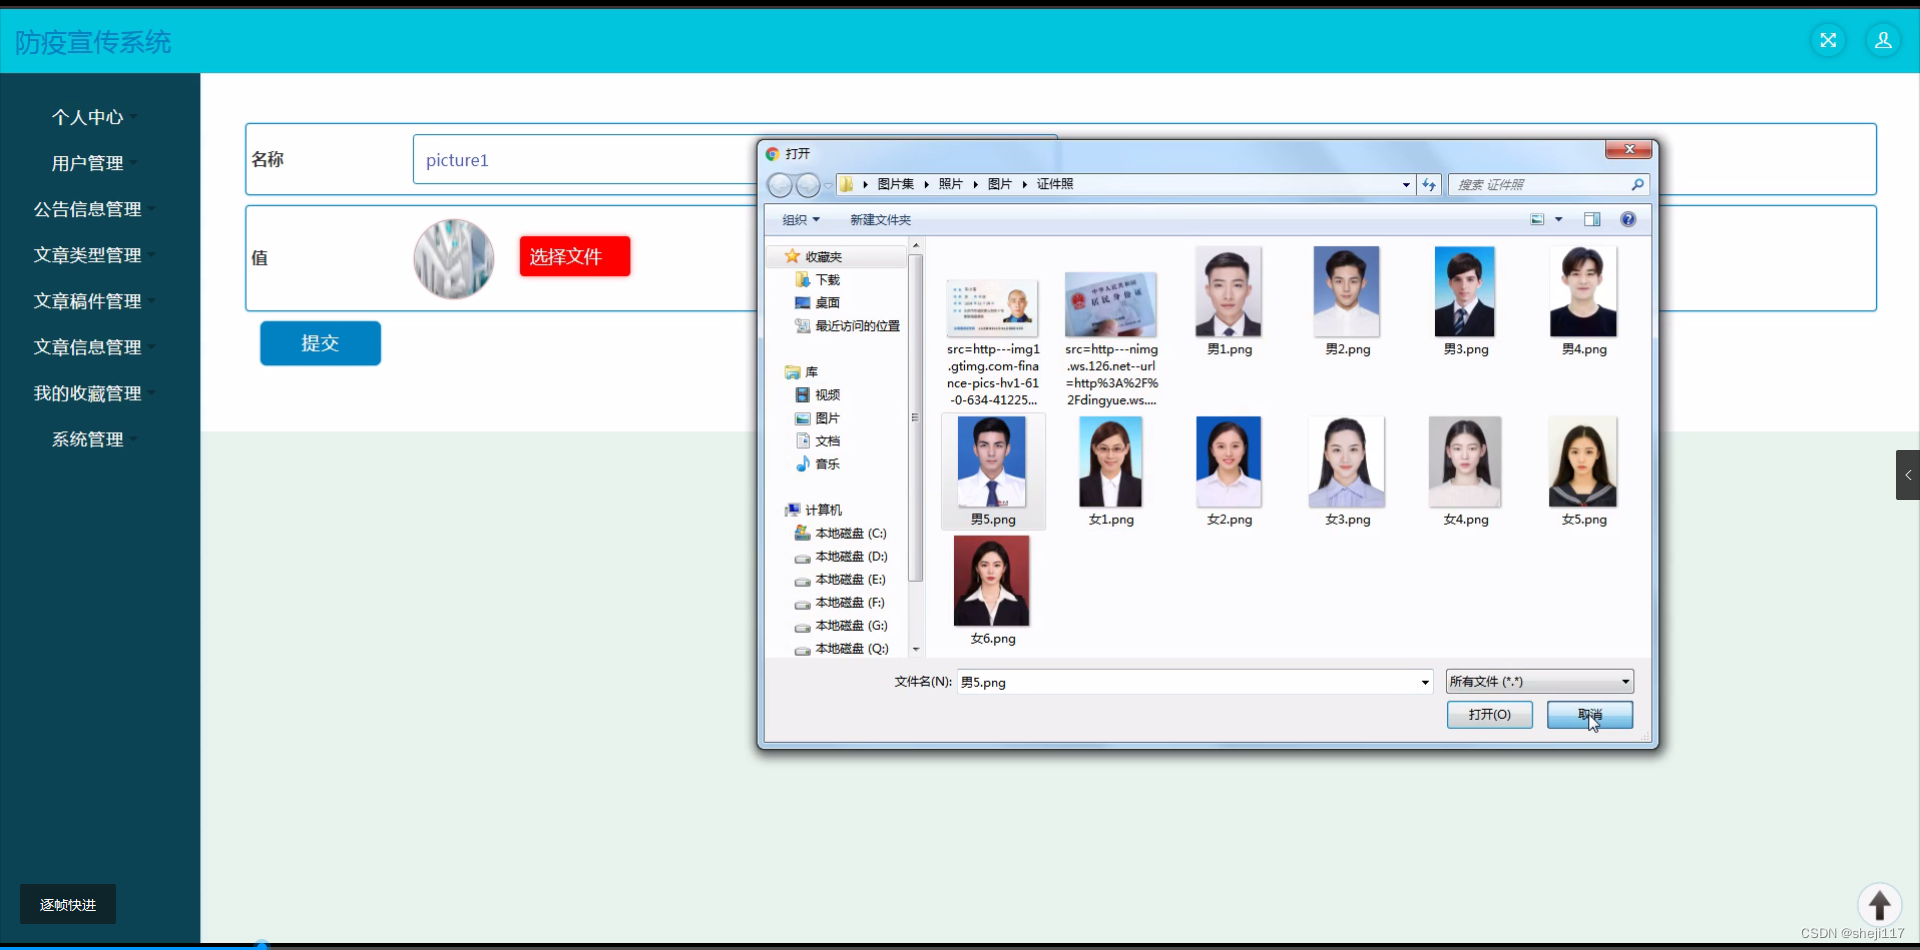Navigate to 图片集 in the breadcrumb path

(895, 184)
